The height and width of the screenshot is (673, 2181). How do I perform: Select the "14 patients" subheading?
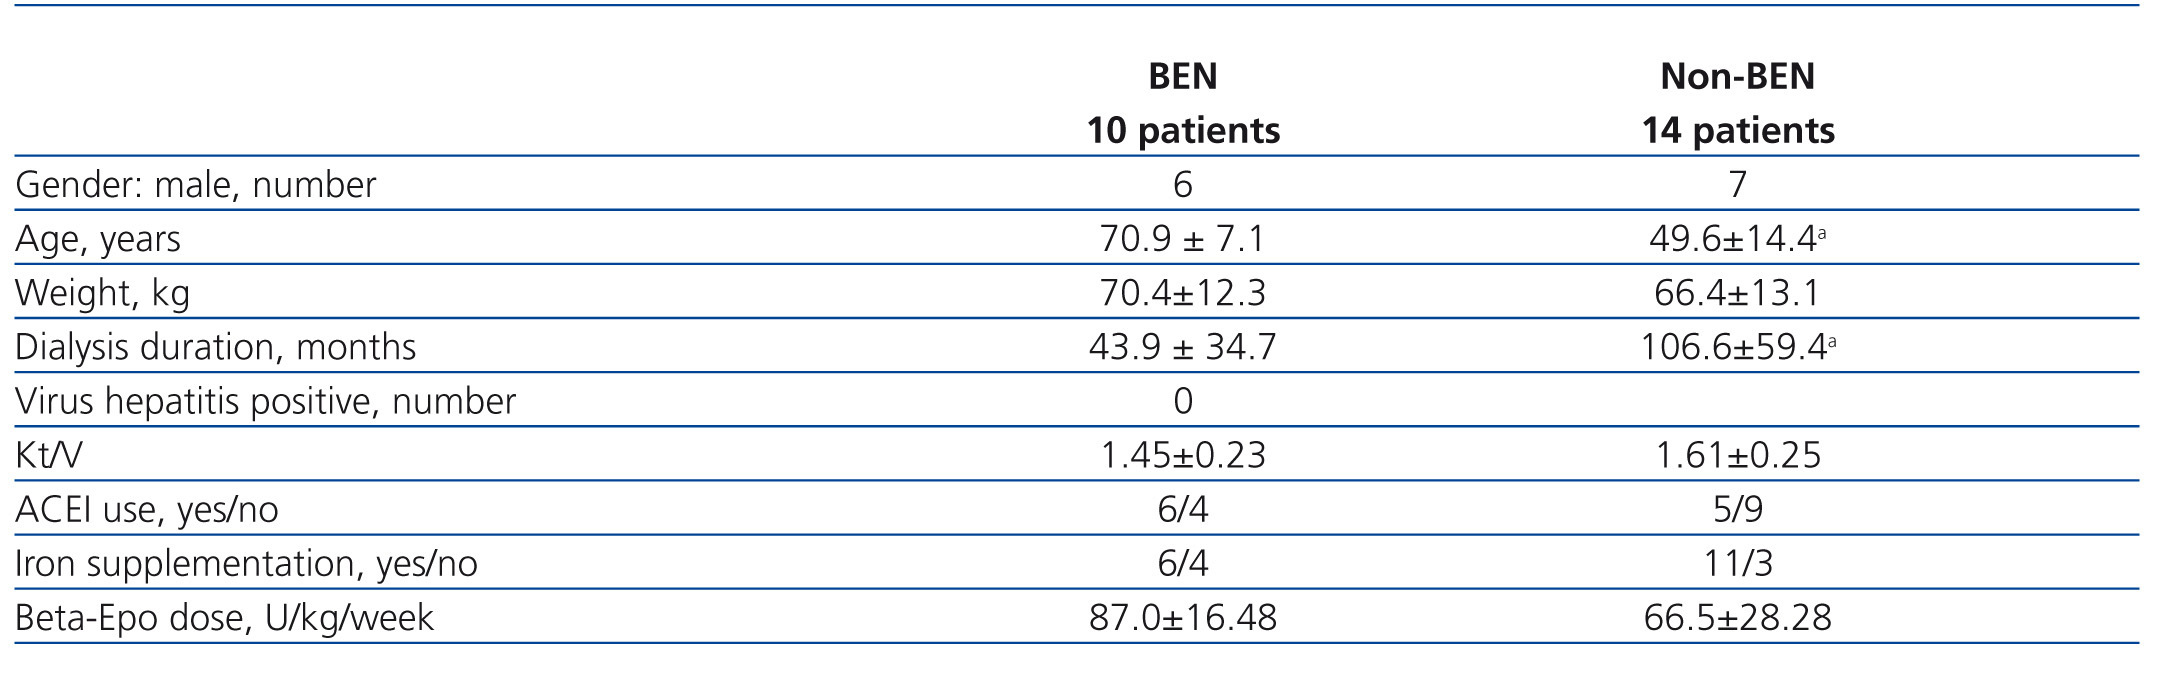(x=1738, y=131)
